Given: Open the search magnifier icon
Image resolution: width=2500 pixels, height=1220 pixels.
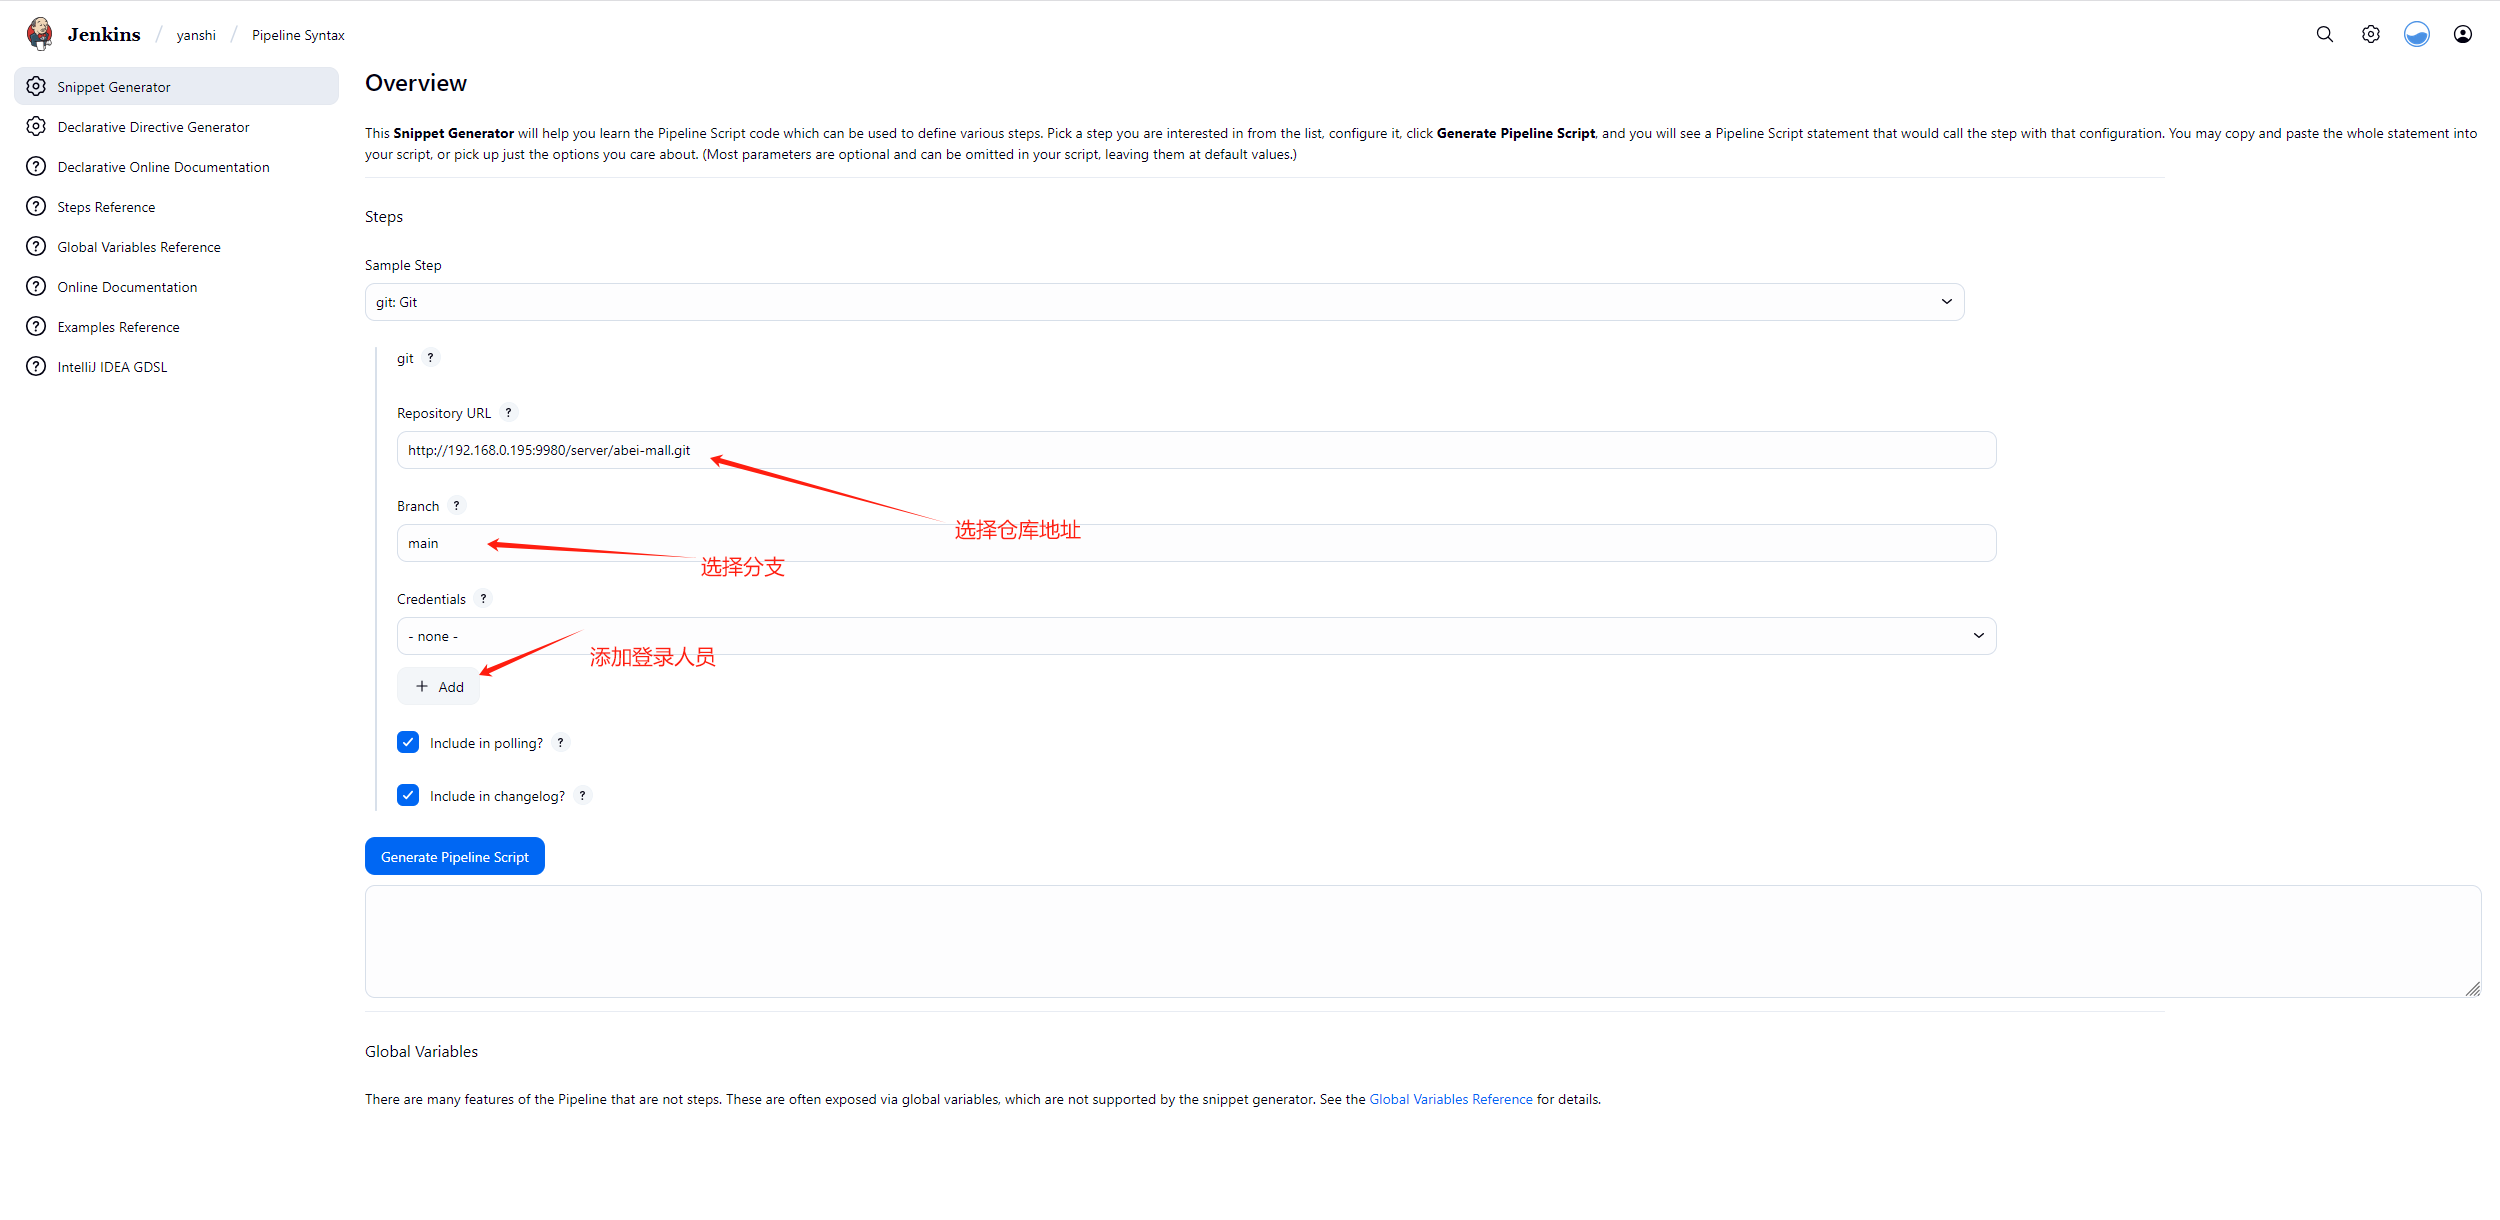Looking at the screenshot, I should (2324, 34).
